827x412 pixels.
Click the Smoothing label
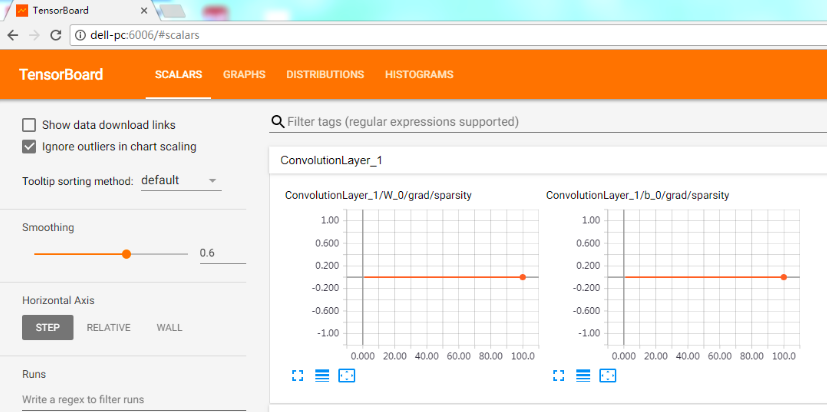pyautogui.click(x=48, y=227)
